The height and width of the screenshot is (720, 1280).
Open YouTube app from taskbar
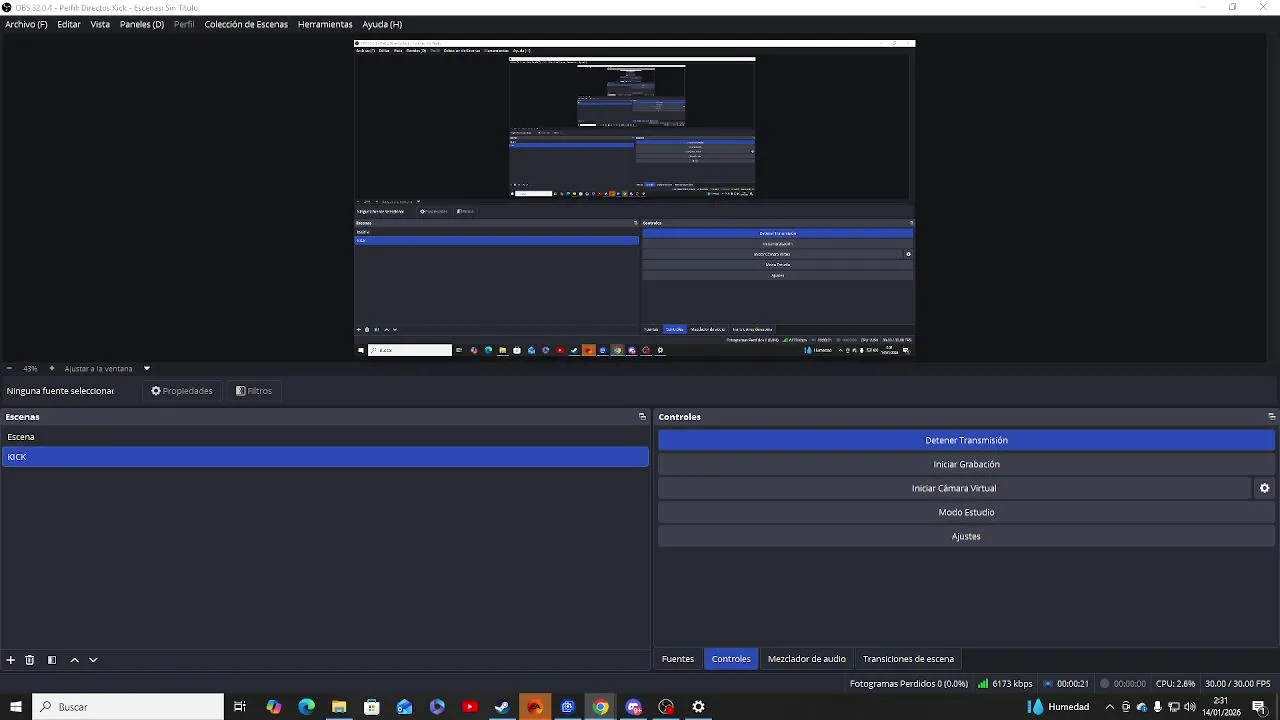pos(470,707)
